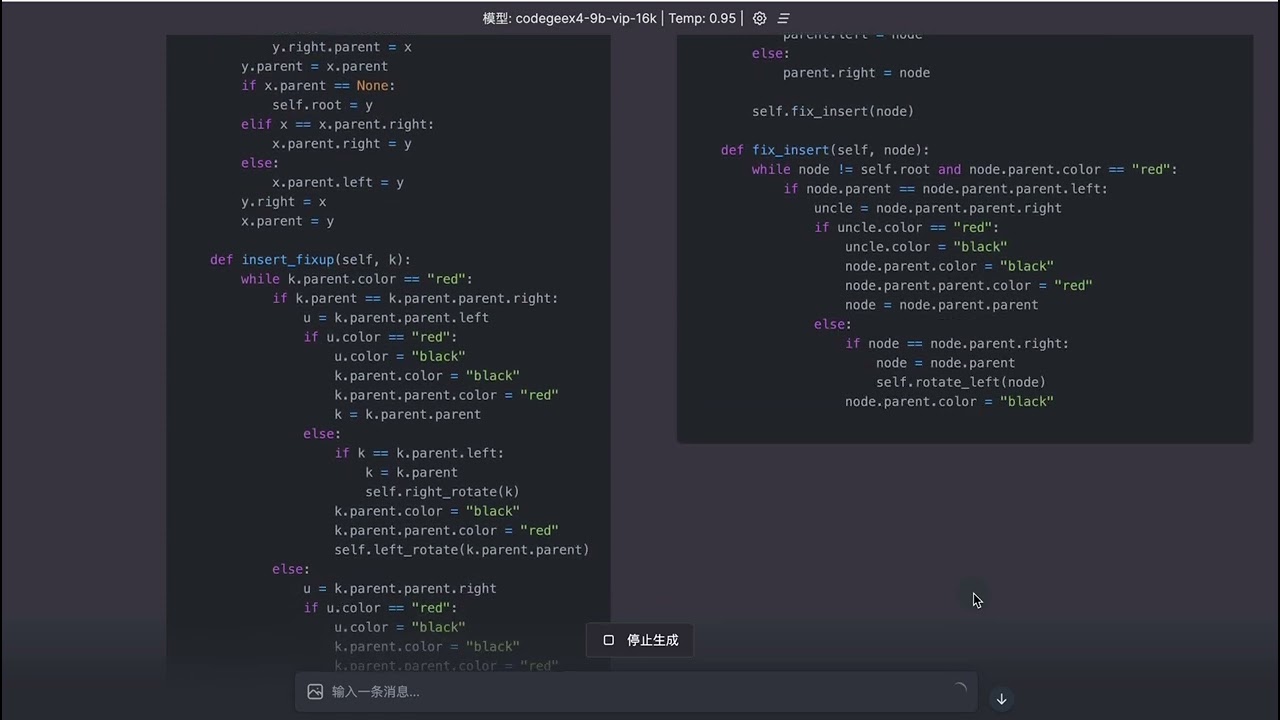Click line 'if uncle.color == "red":'

(907, 227)
